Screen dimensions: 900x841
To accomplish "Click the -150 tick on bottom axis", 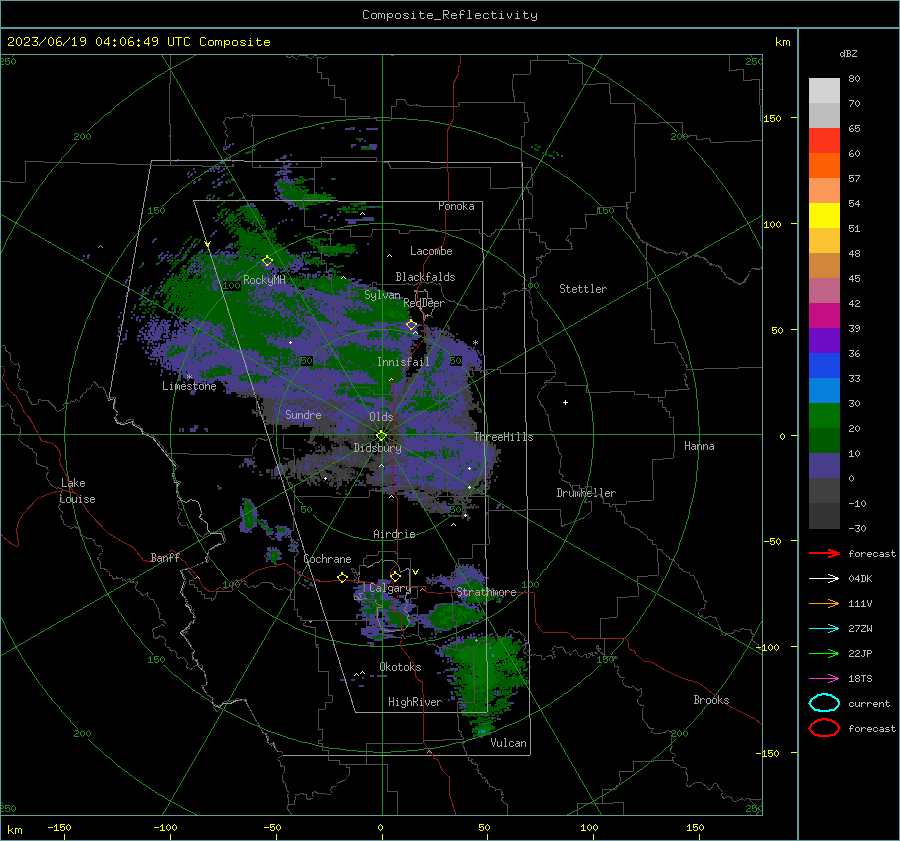I will coord(59,827).
